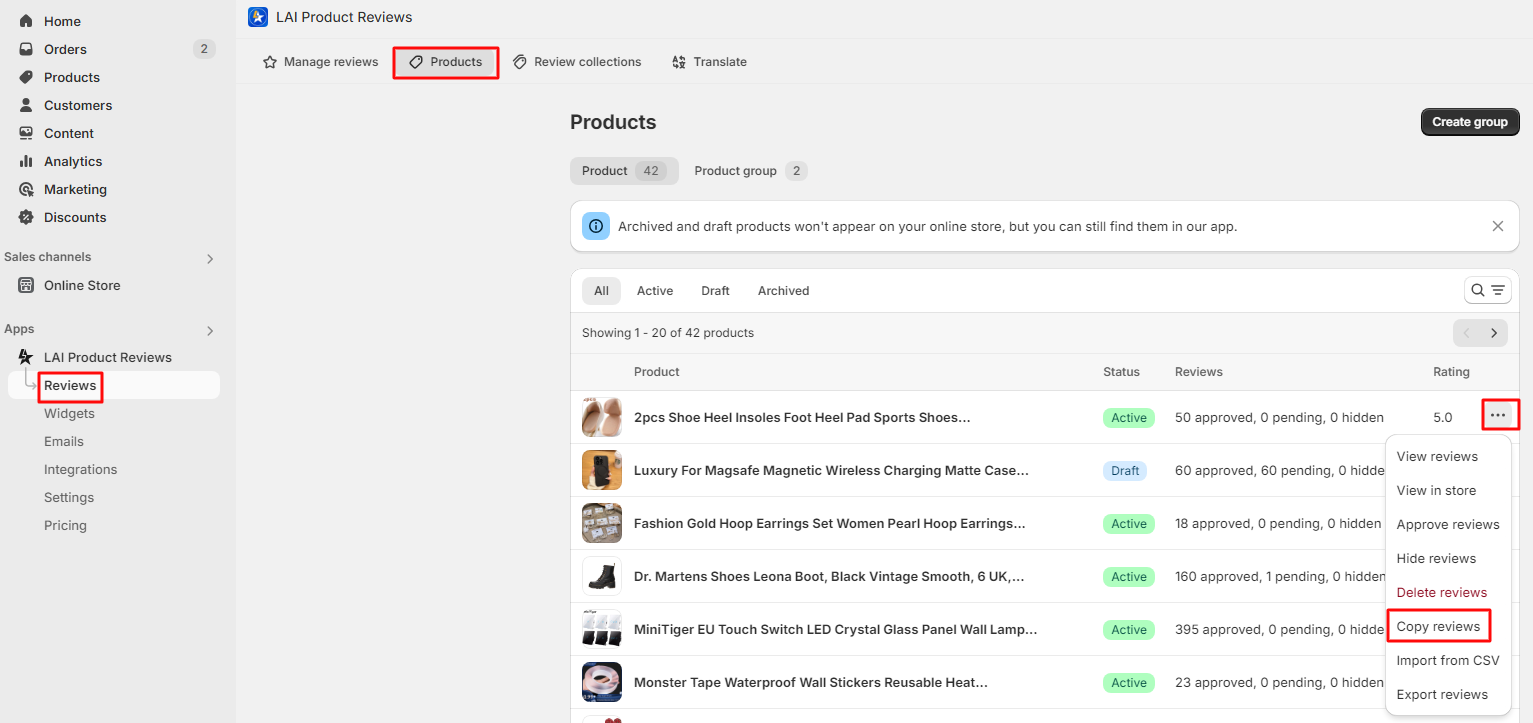Open the Manage reviews tab
The width and height of the screenshot is (1533, 723).
coord(320,62)
